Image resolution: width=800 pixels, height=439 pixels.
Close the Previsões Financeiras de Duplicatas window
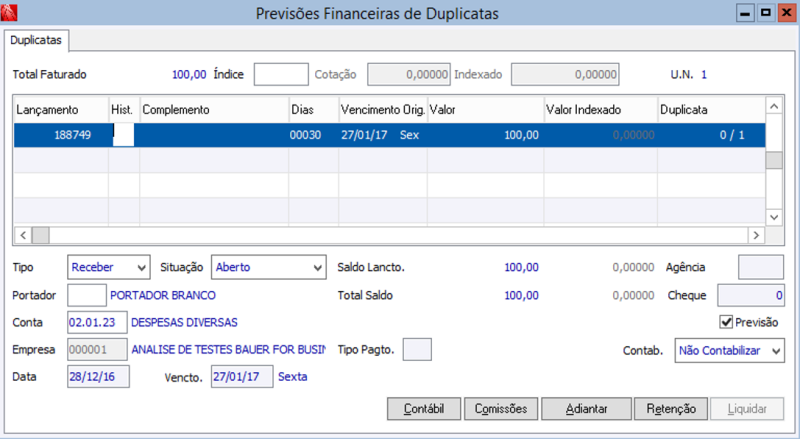[787, 13]
